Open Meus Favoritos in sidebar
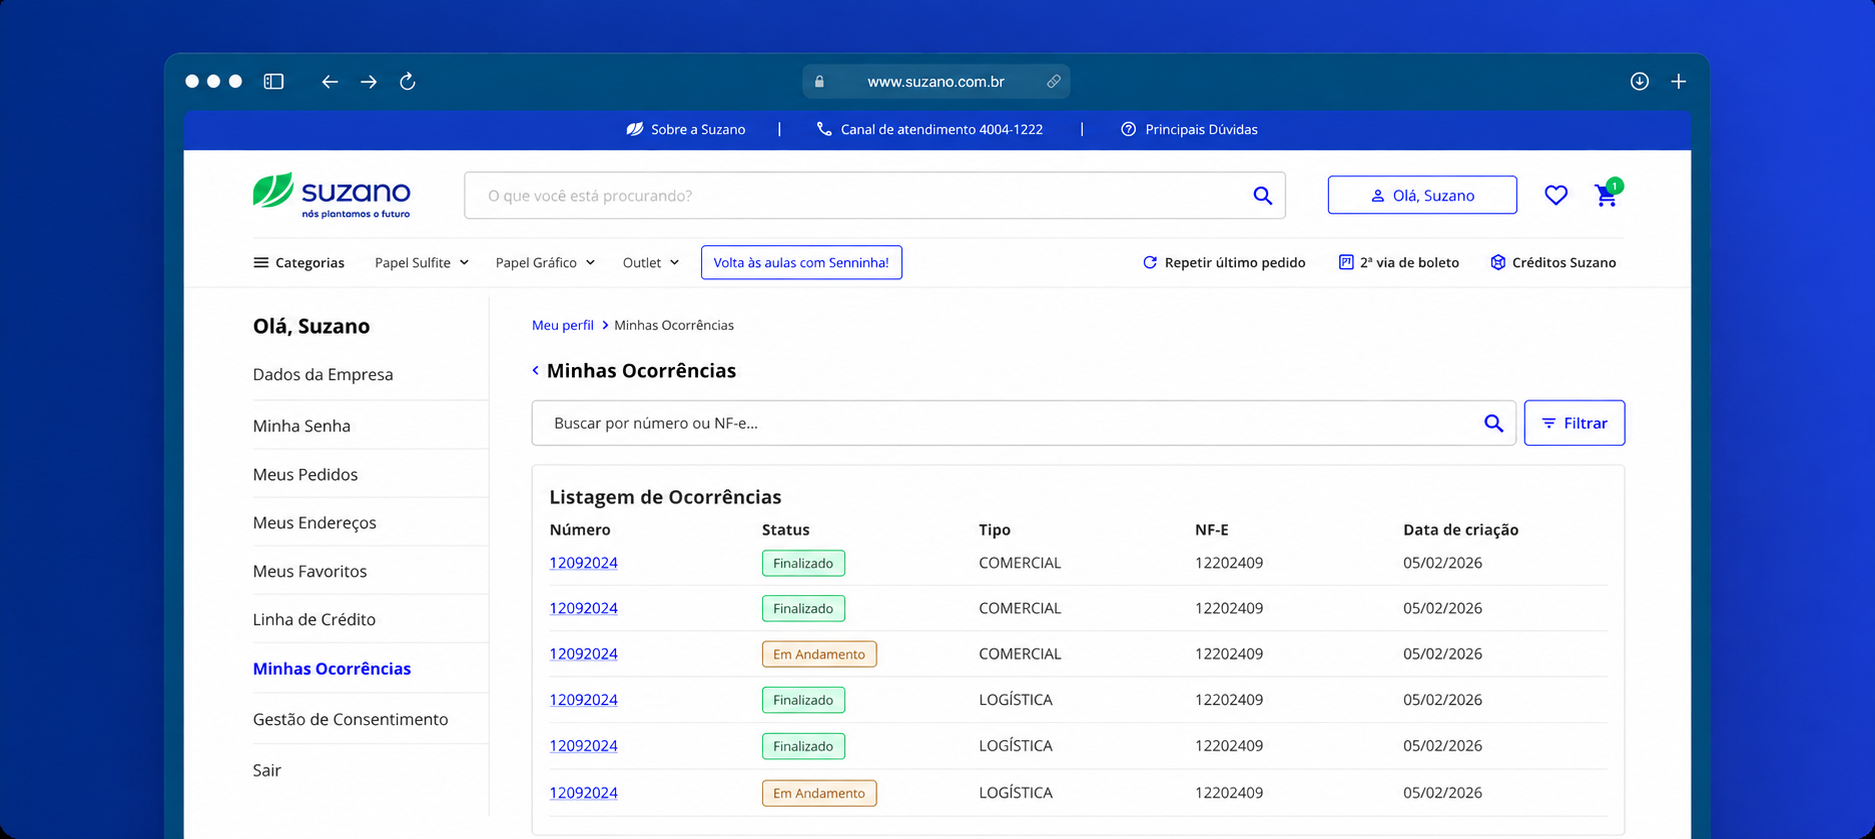 coord(310,571)
